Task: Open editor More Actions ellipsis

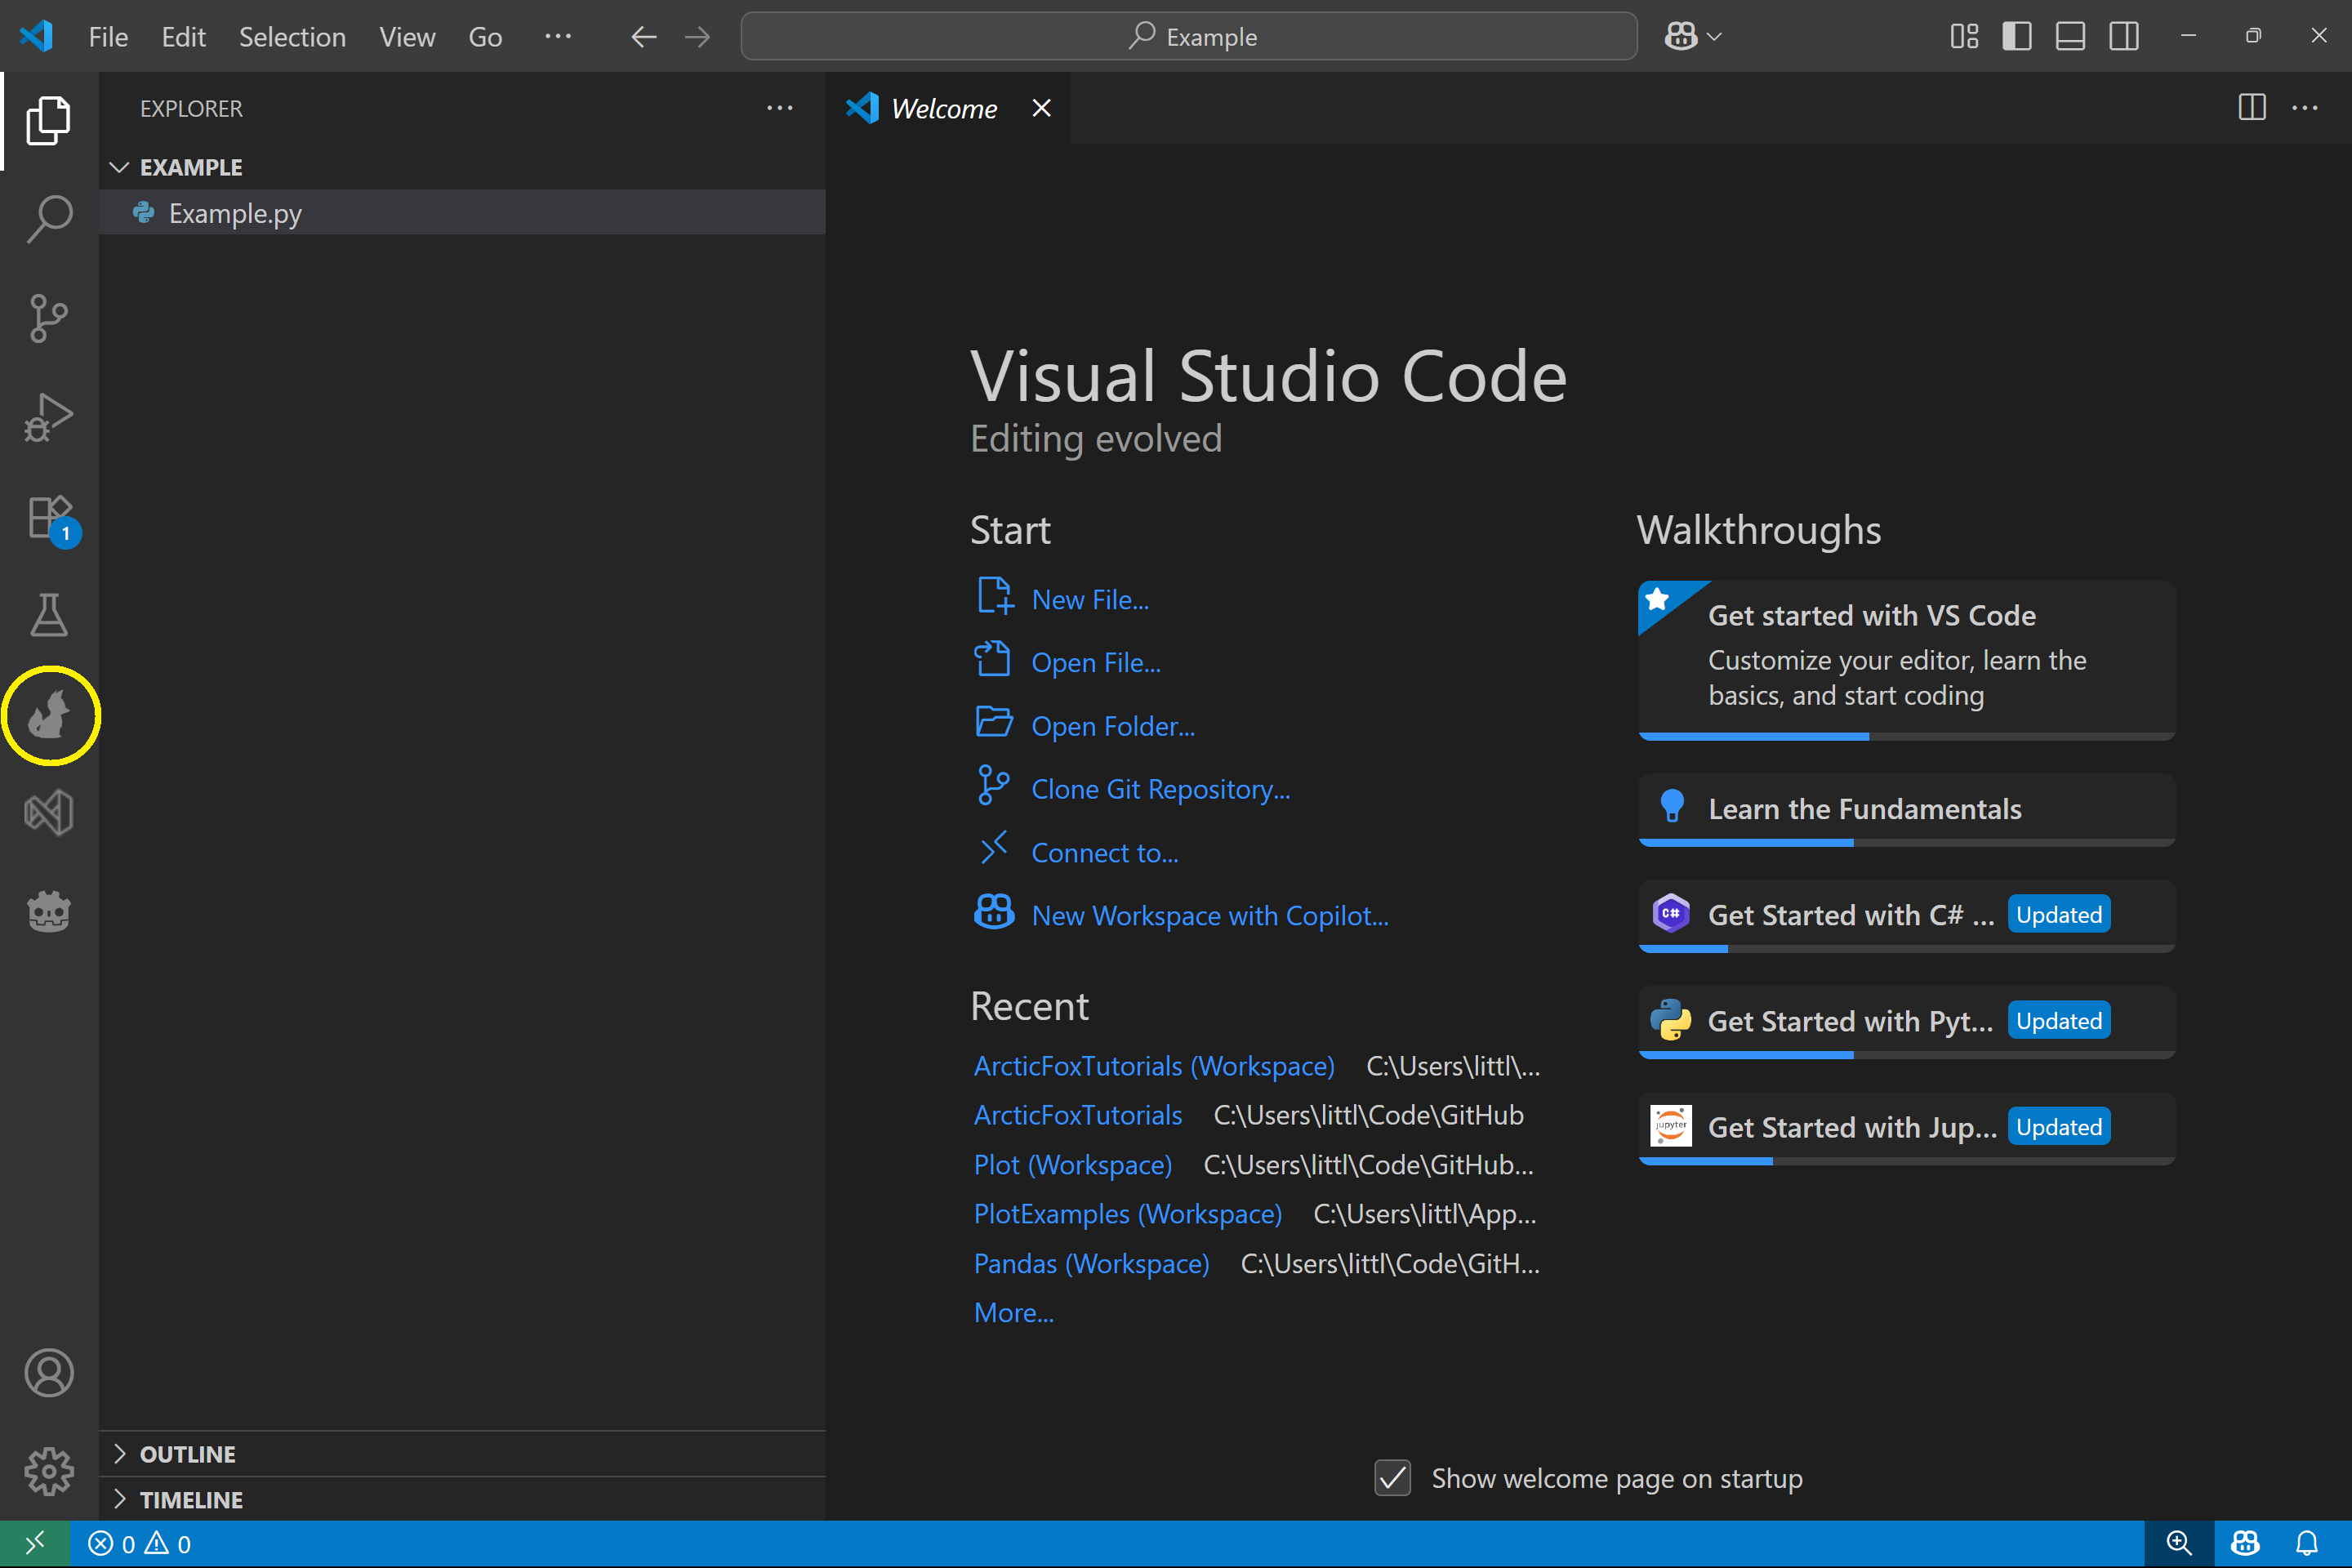Action: (2305, 107)
